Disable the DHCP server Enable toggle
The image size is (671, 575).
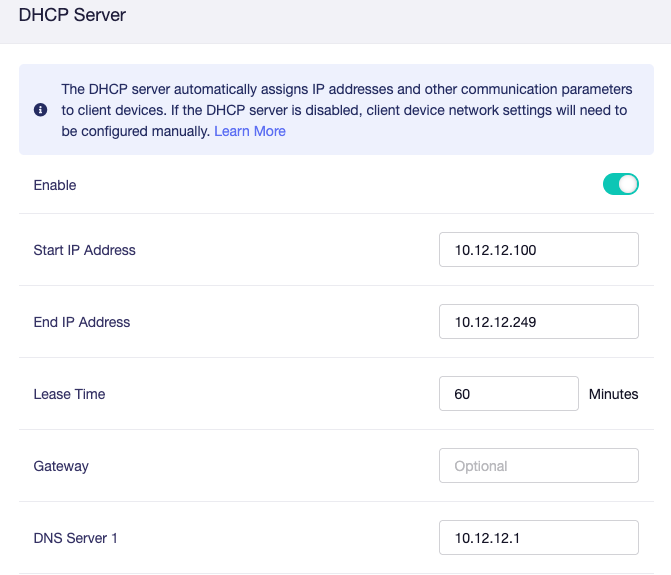pos(620,185)
